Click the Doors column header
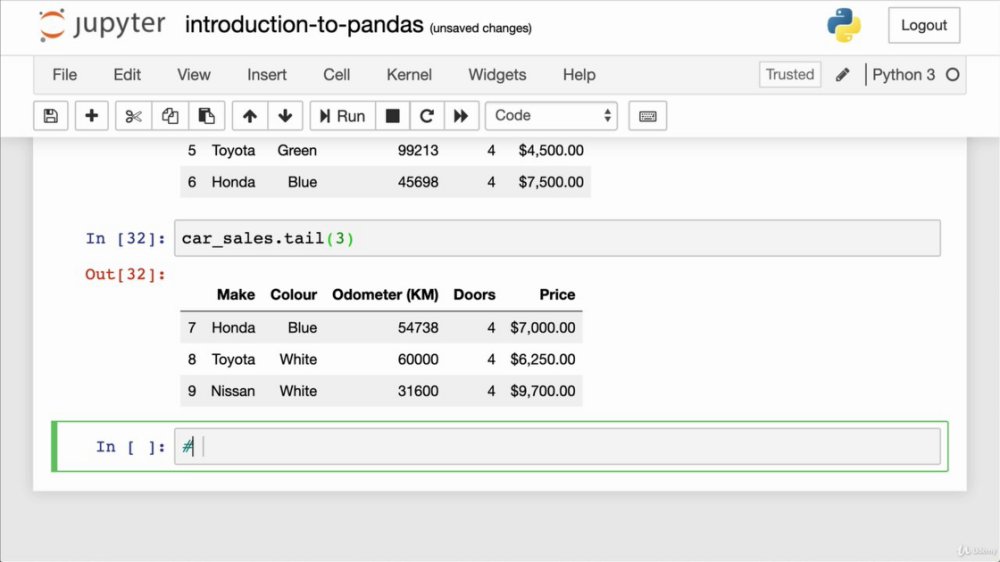The width and height of the screenshot is (1000, 562). (474, 295)
